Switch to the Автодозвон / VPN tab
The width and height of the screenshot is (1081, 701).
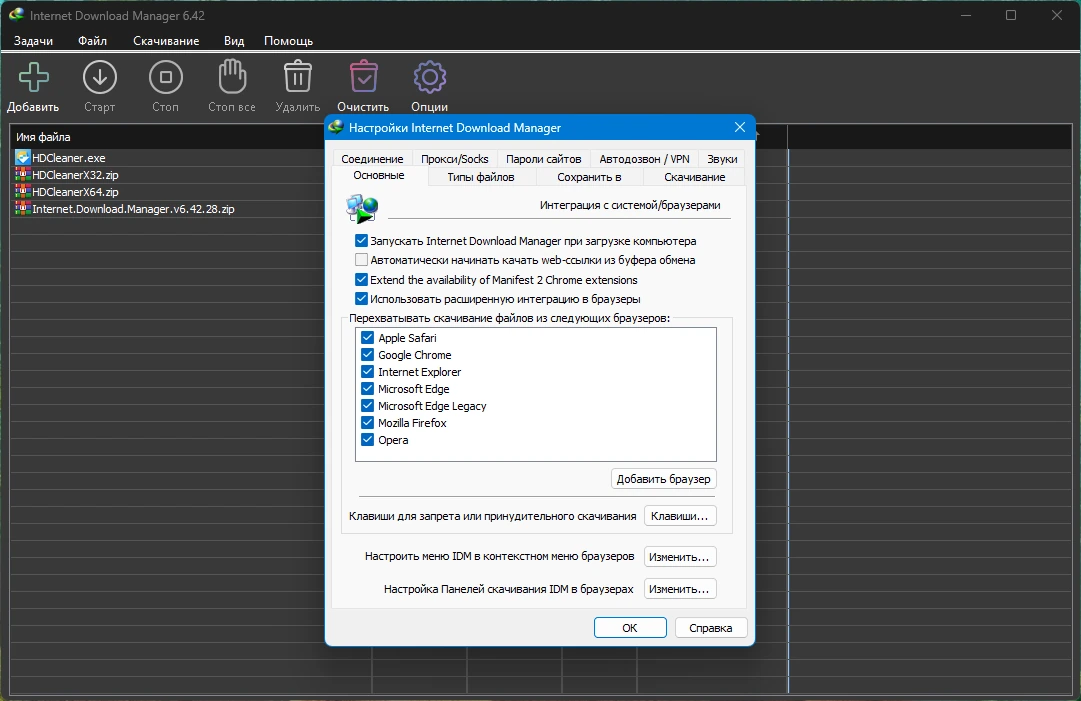(644, 159)
